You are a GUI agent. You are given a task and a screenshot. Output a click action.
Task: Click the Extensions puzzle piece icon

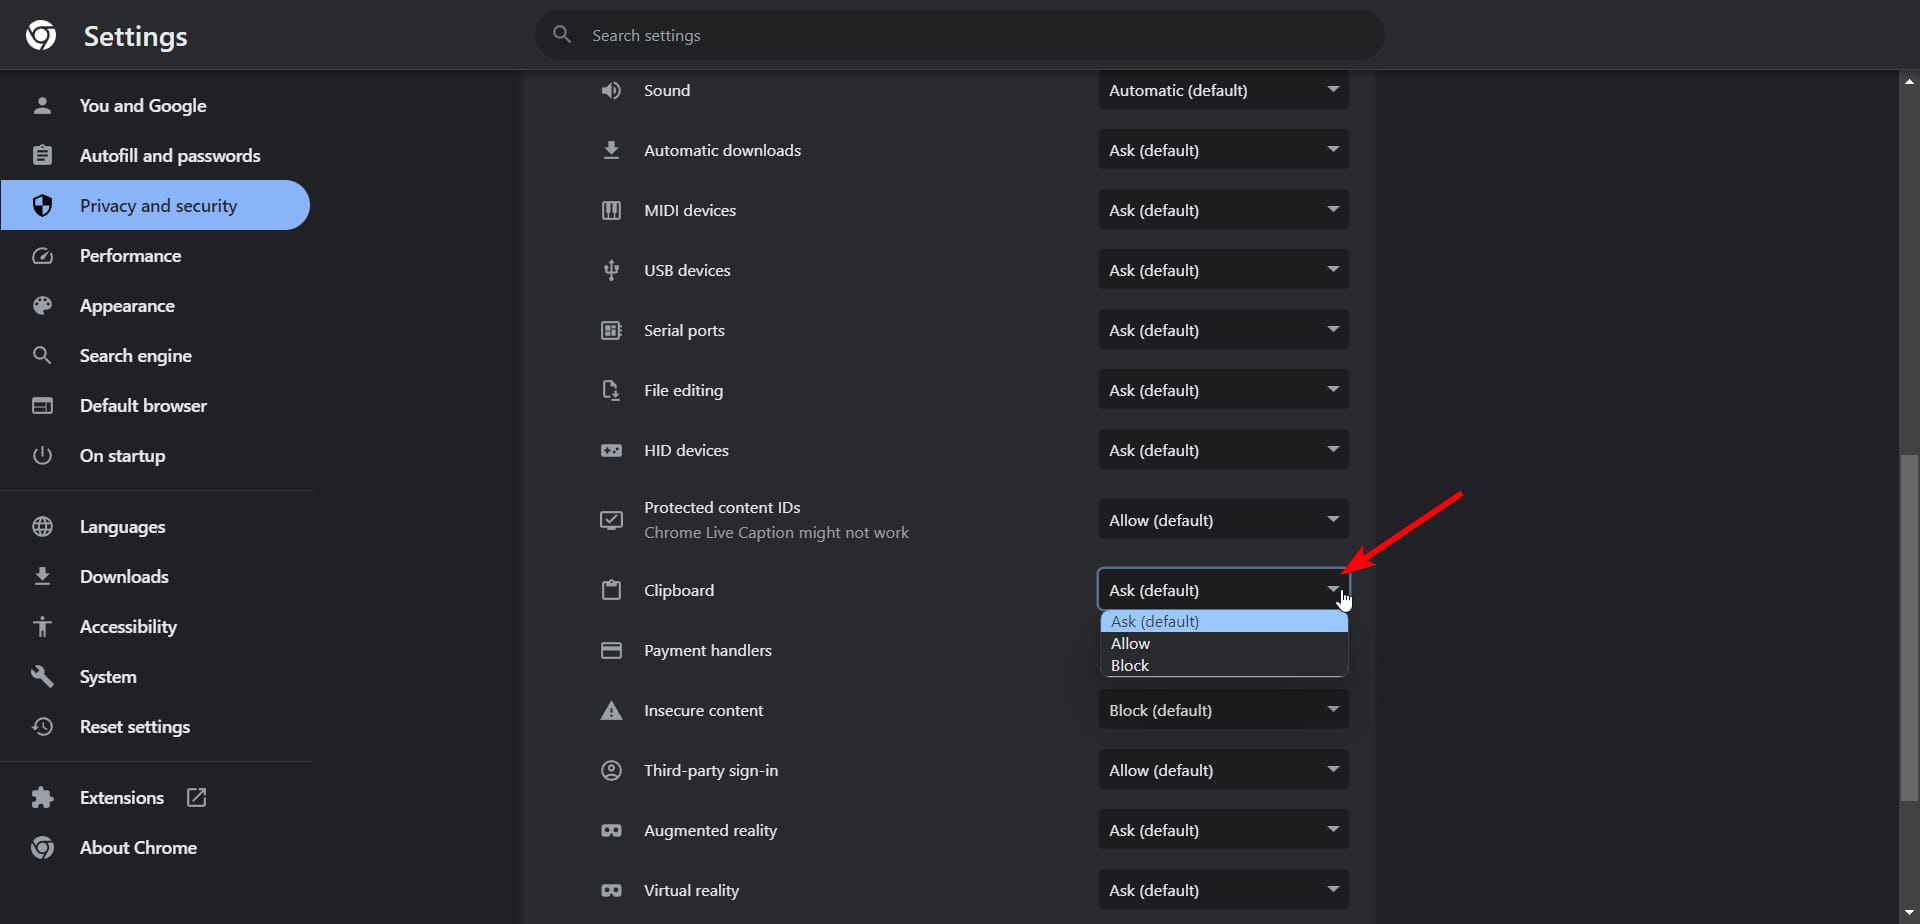pyautogui.click(x=42, y=797)
